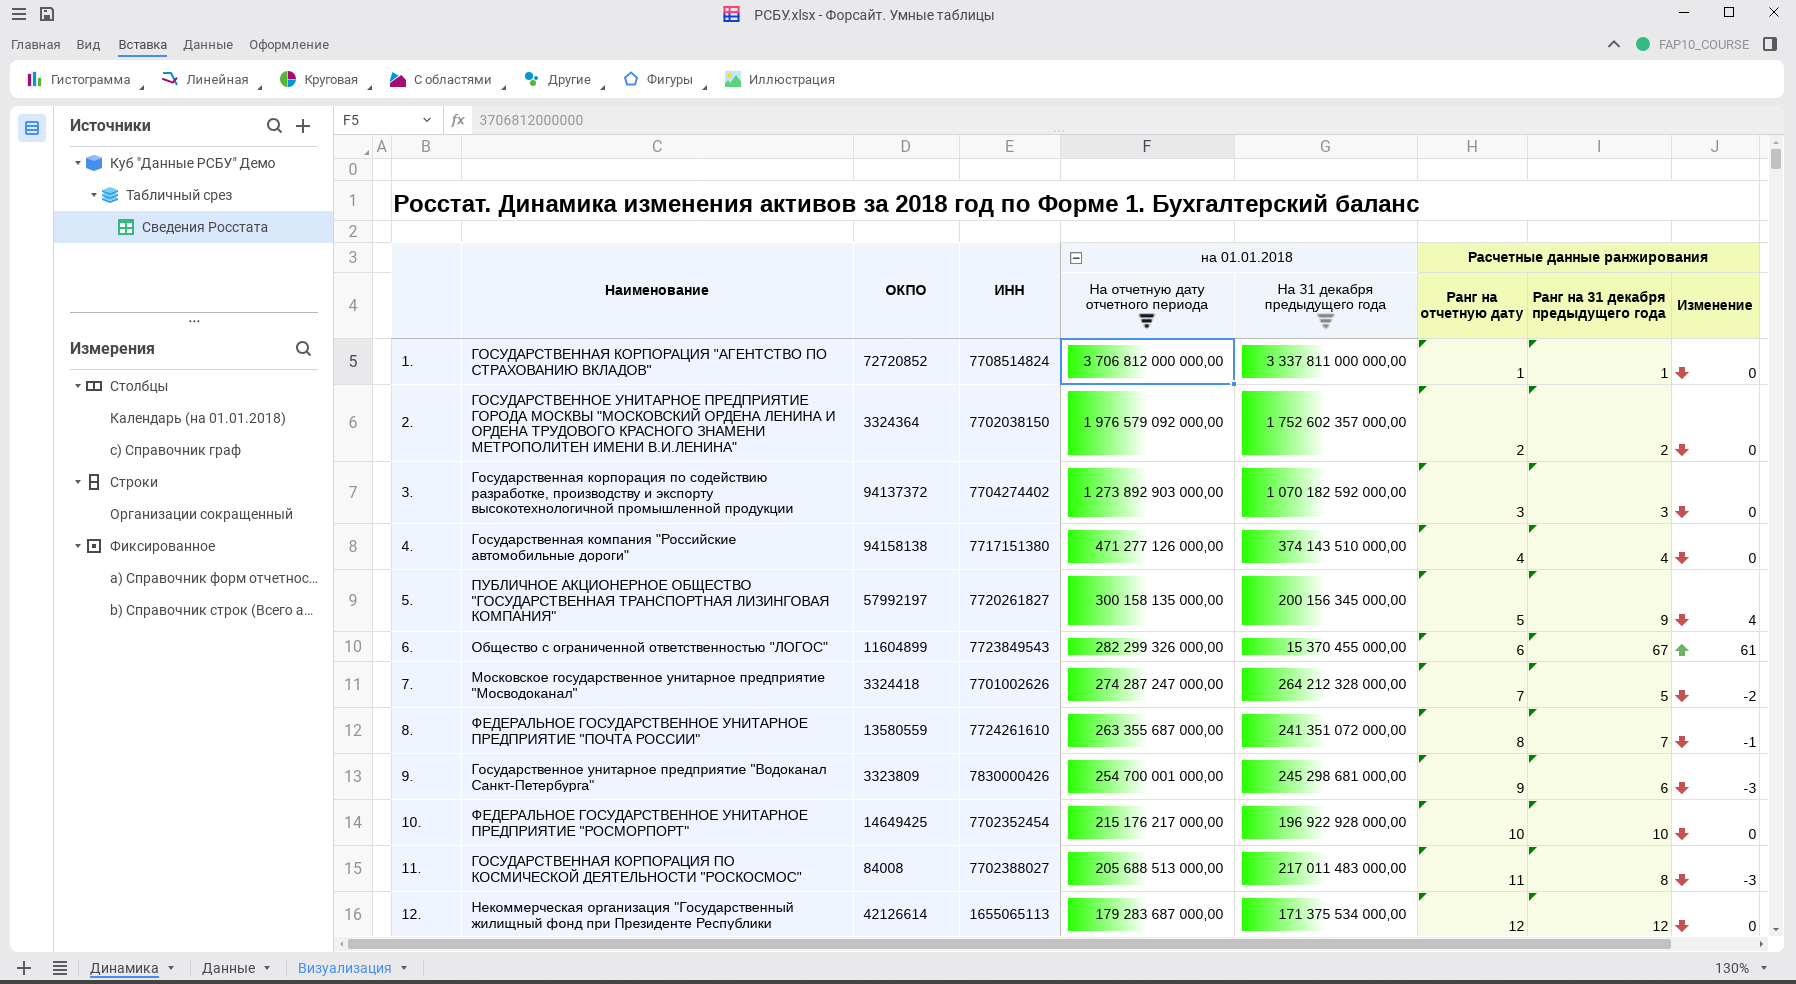The width and height of the screenshot is (1796, 984).
Task: Select a) Справочник форм отчетности item
Action: pyautogui.click(x=213, y=578)
